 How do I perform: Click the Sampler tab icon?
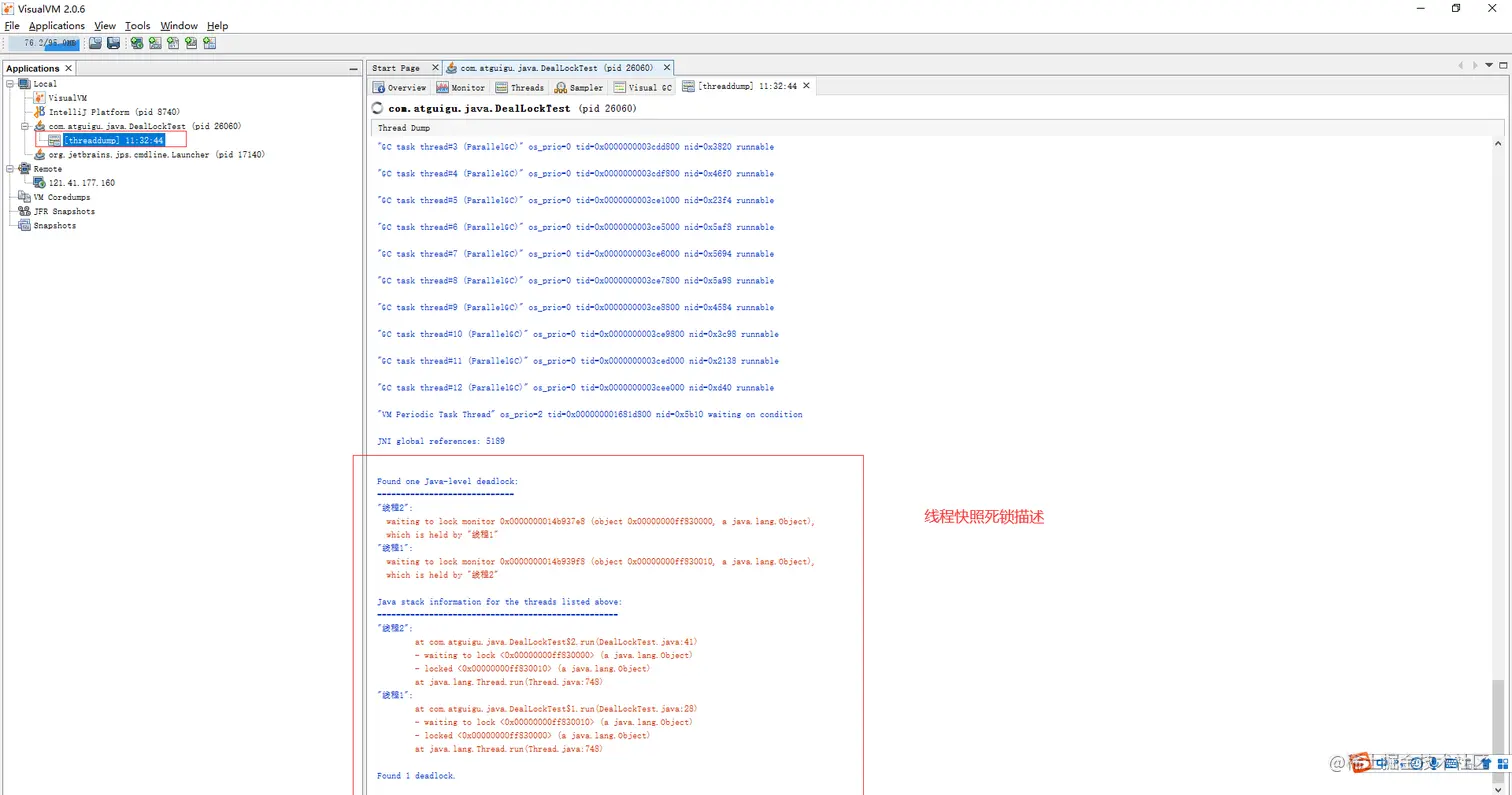tap(561, 87)
